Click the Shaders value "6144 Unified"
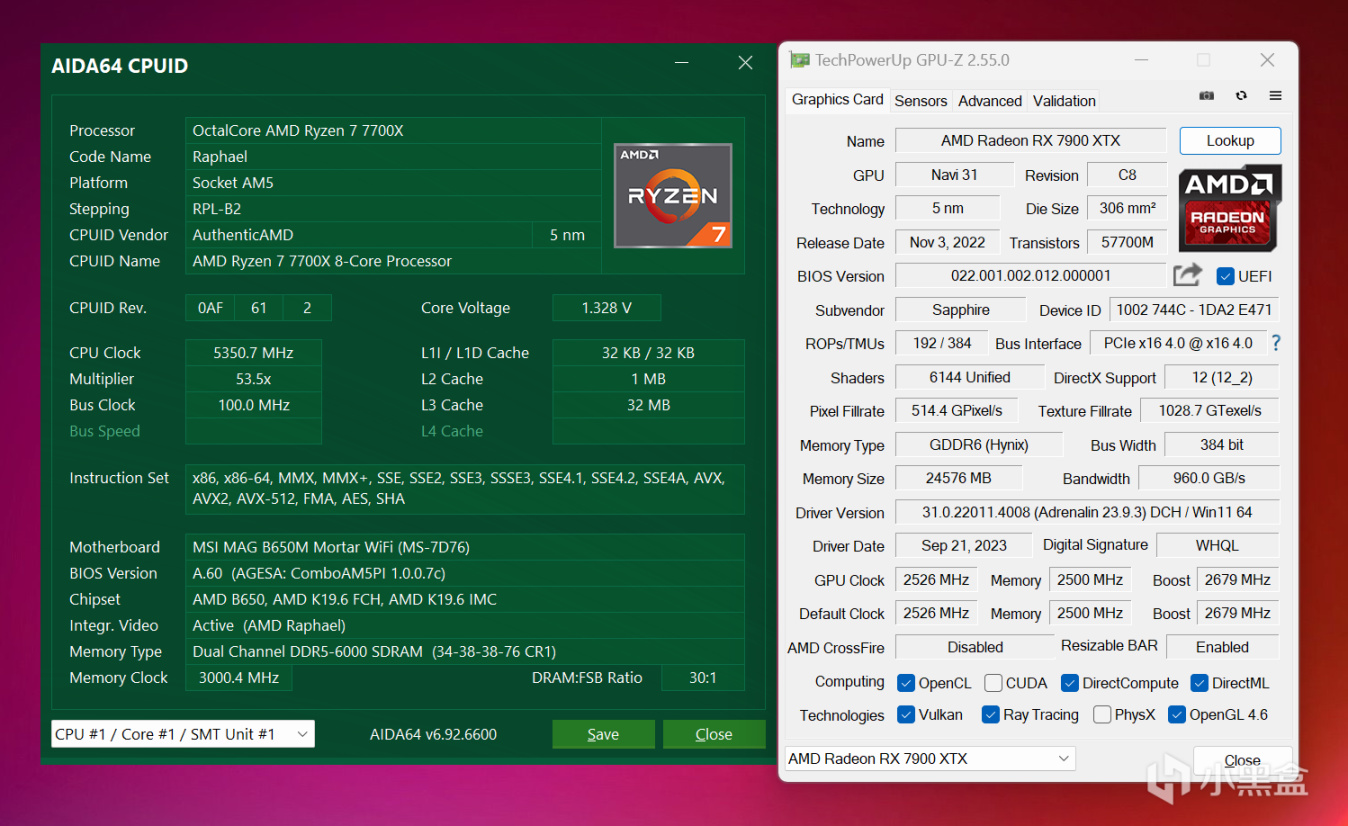Viewport: 1348px width, 826px height. click(970, 377)
